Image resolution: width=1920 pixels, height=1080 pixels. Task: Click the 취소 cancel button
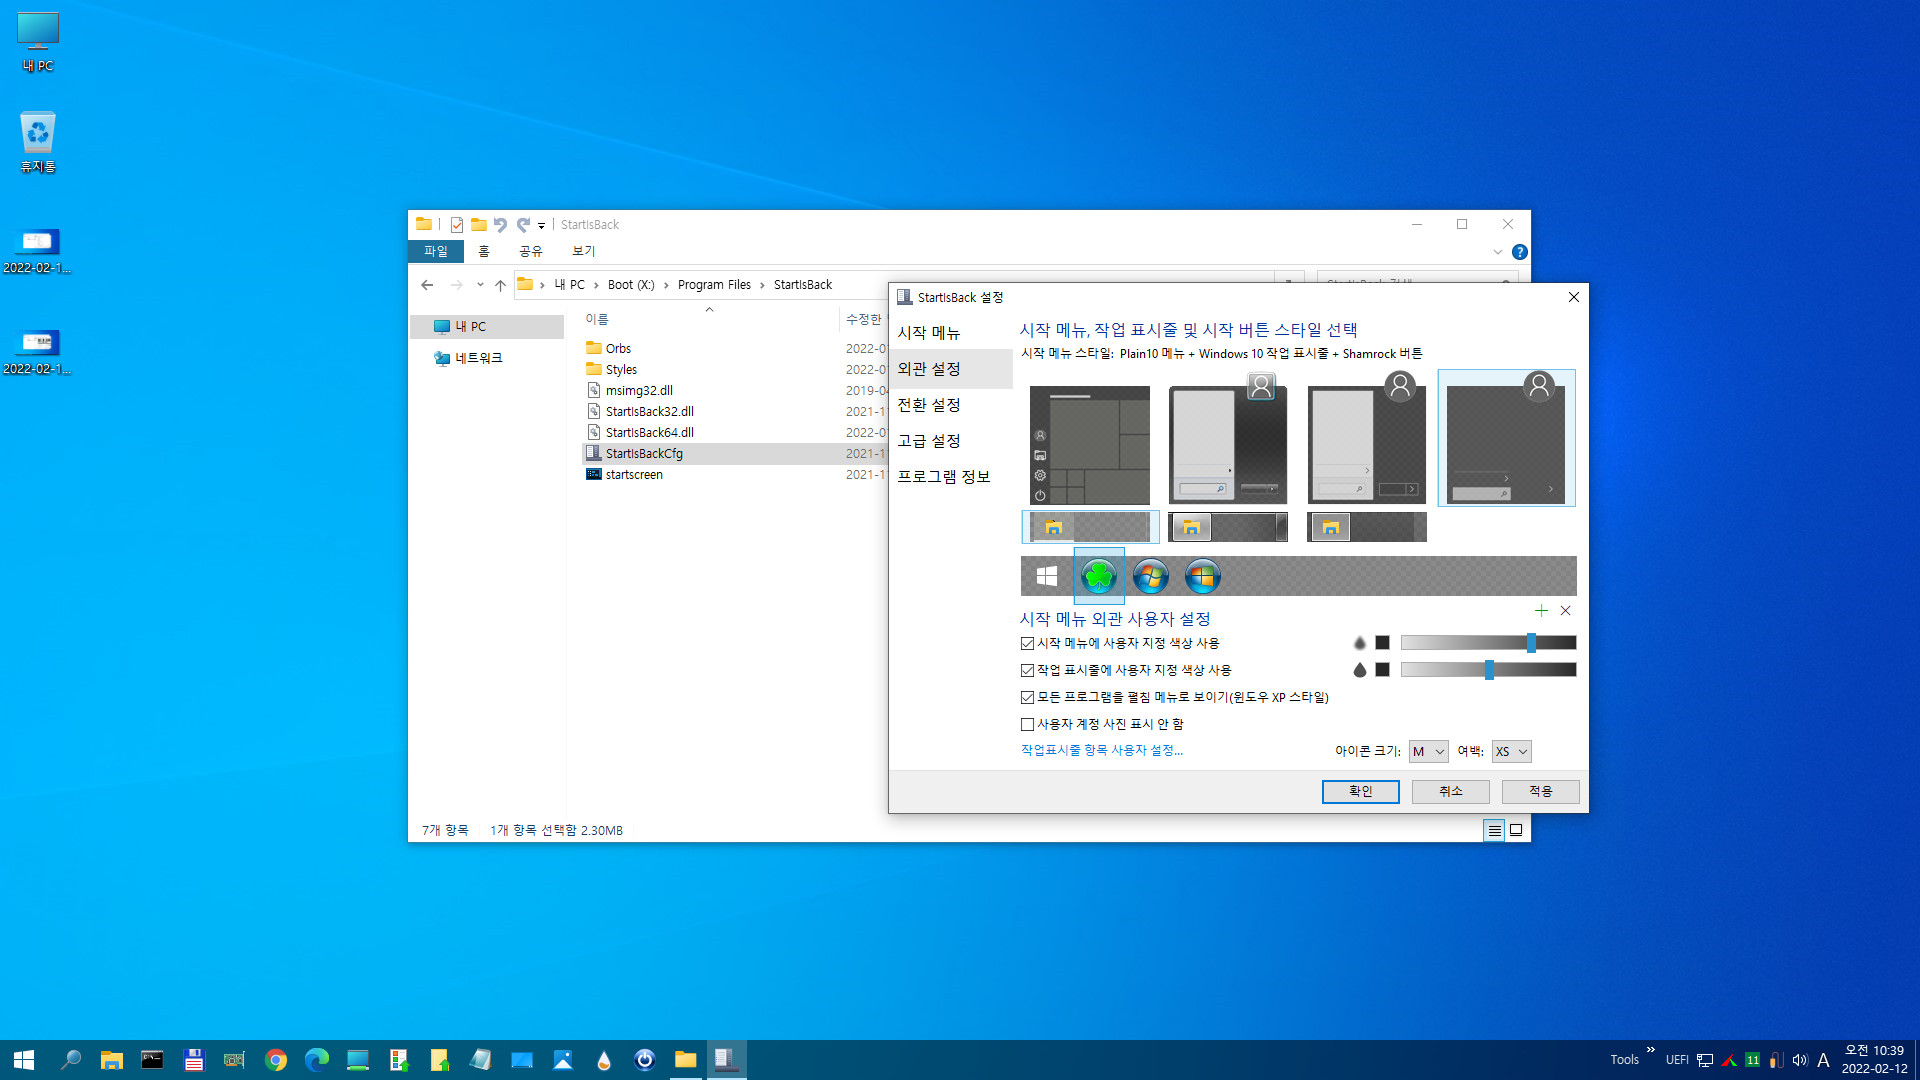(1450, 791)
